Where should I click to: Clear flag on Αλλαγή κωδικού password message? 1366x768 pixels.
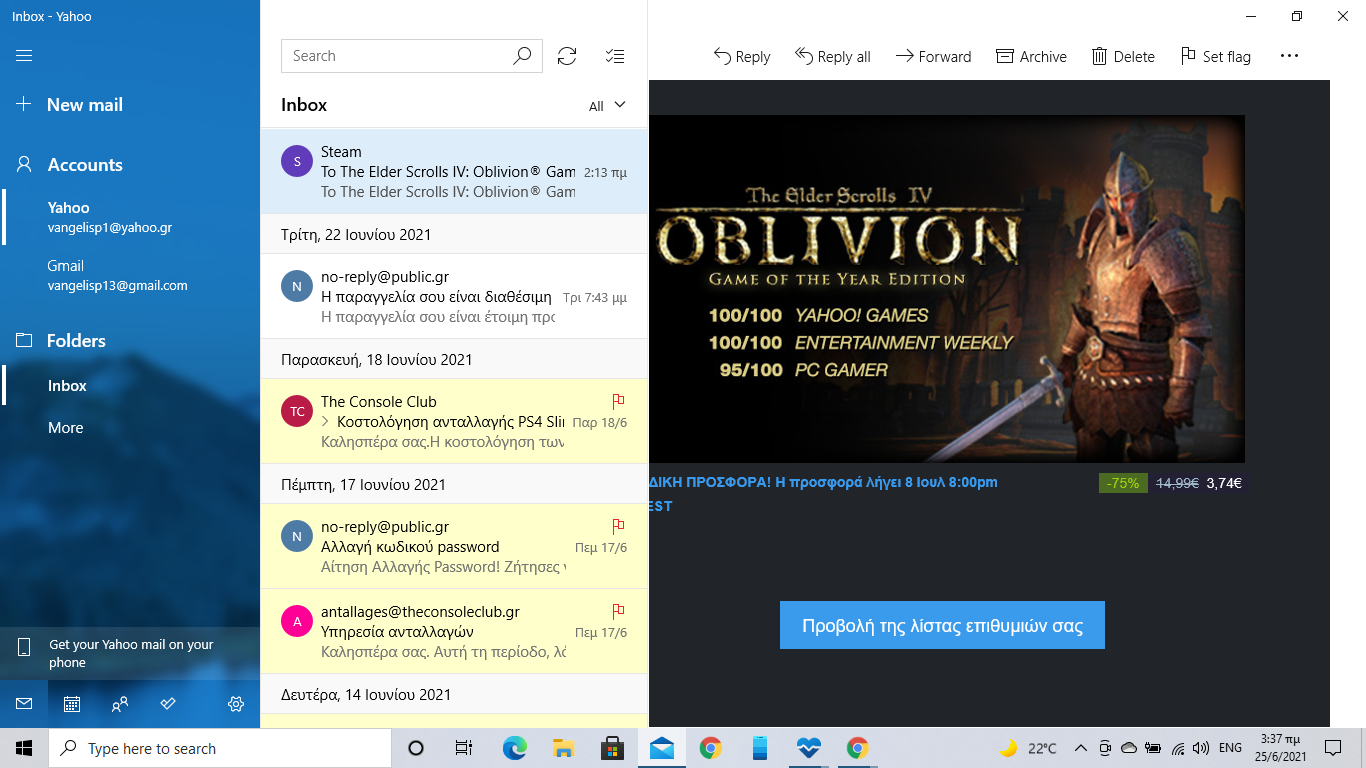click(x=618, y=526)
